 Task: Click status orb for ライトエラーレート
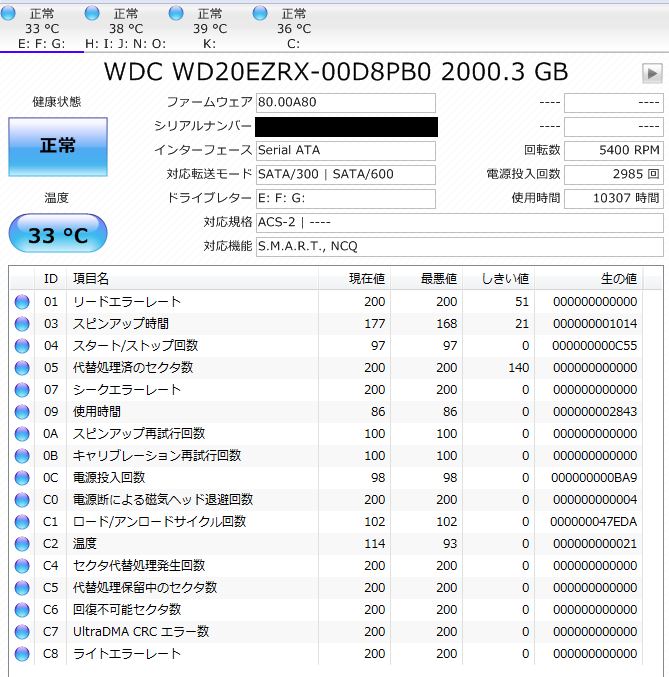pyautogui.click(x=22, y=654)
